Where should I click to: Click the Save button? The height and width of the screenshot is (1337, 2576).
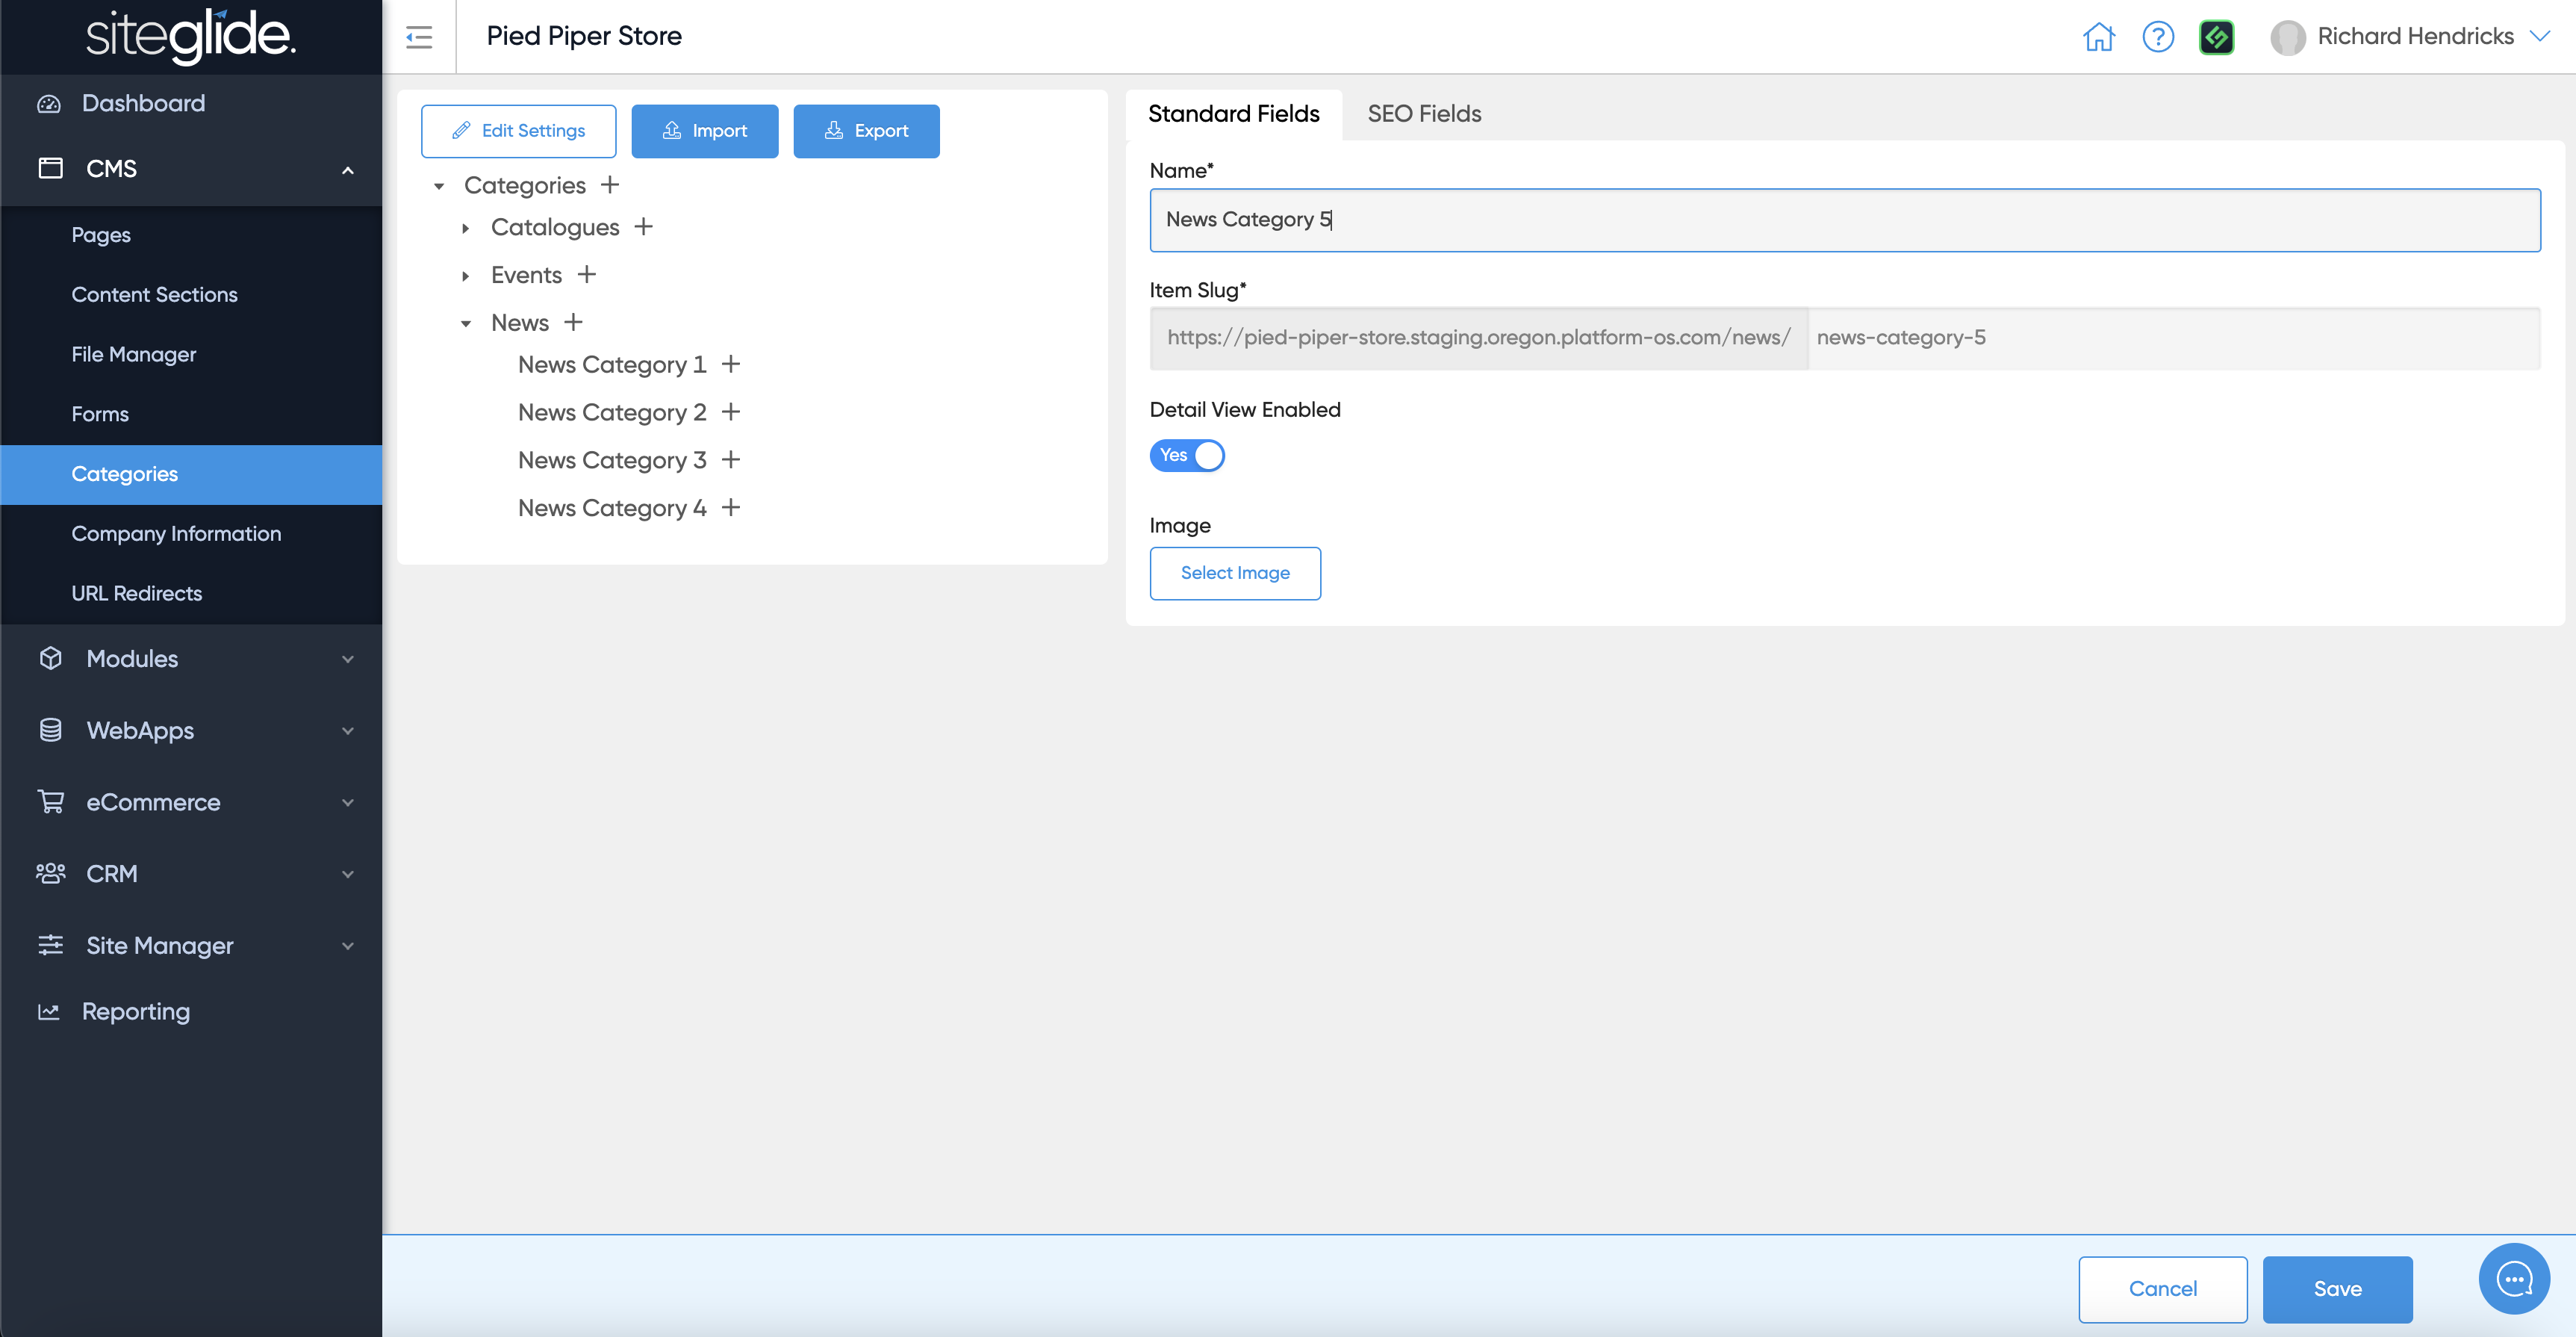2336,1288
